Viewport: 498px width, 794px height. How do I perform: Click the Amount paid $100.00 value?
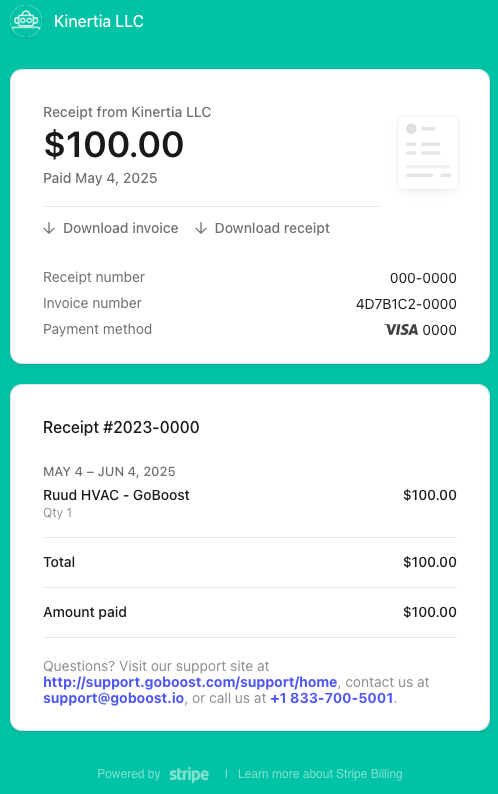tap(430, 612)
